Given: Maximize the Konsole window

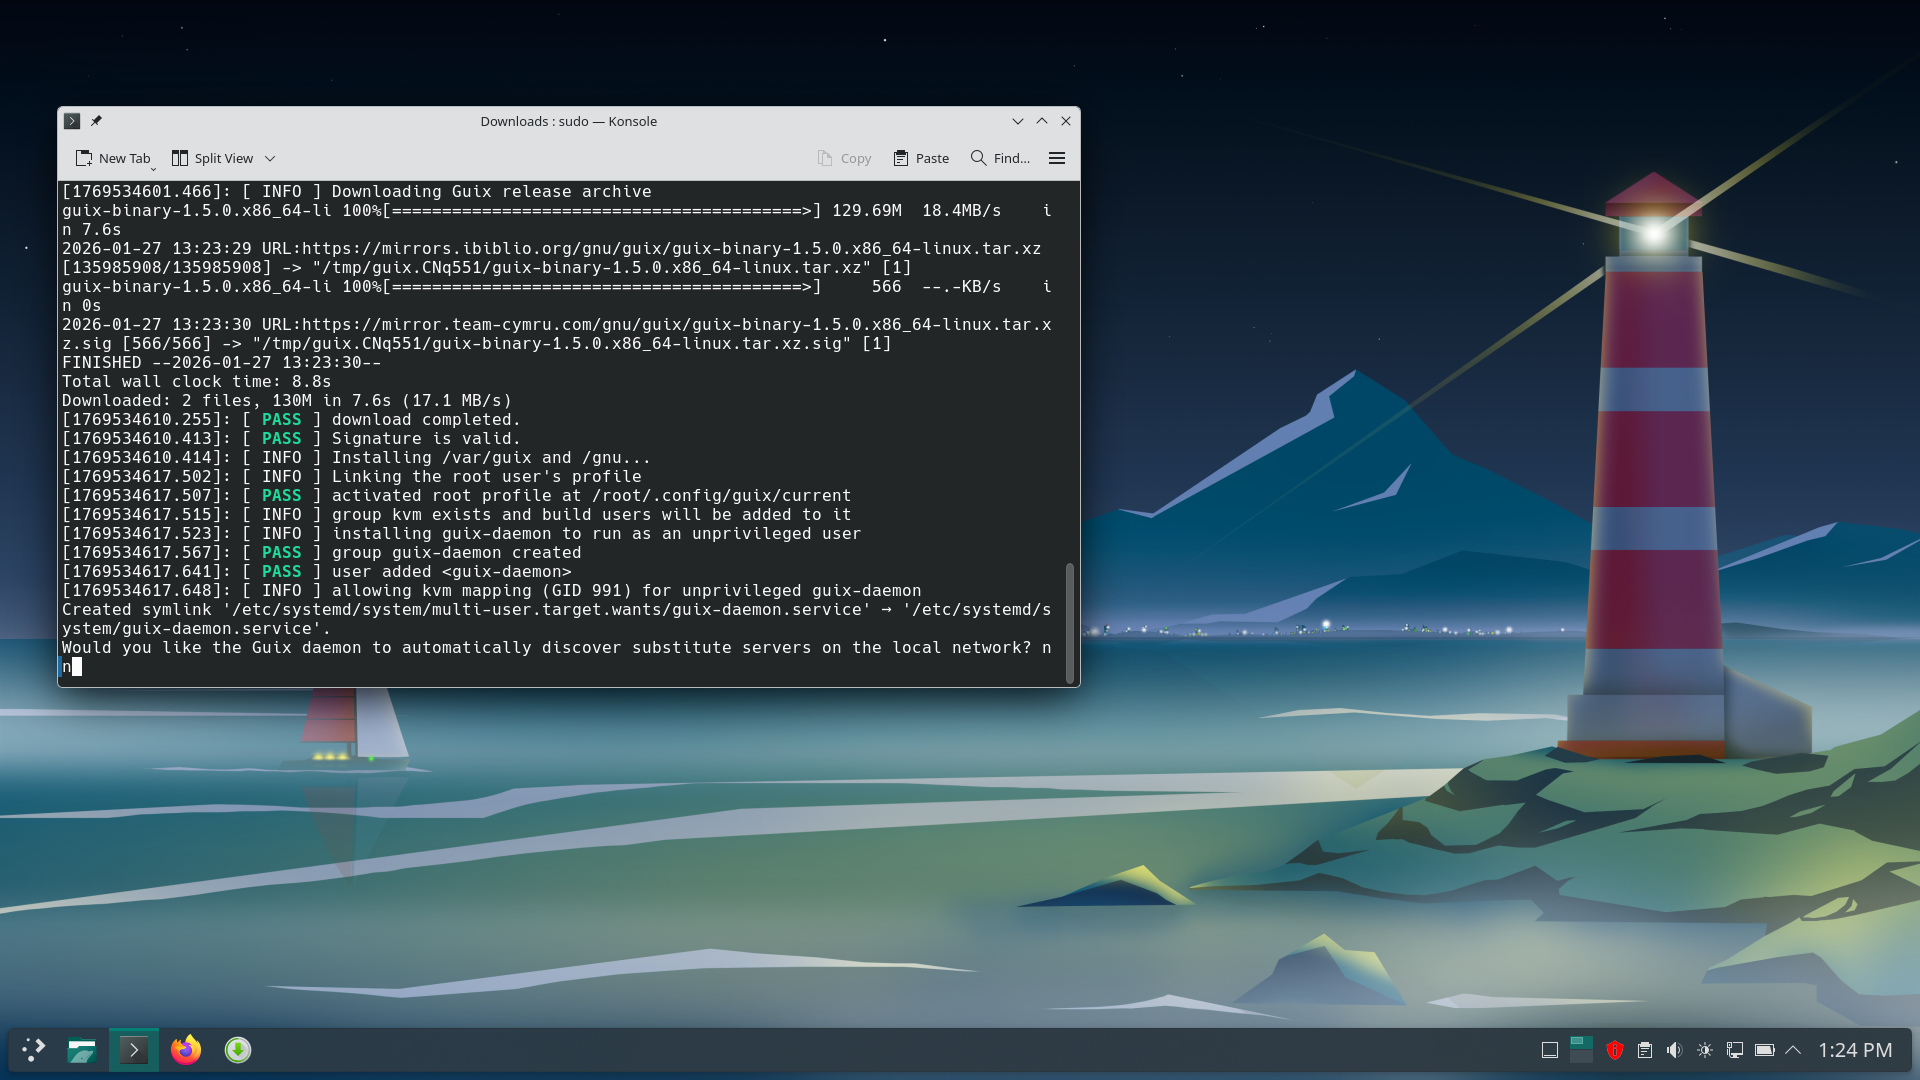Looking at the screenshot, I should click(x=1042, y=121).
